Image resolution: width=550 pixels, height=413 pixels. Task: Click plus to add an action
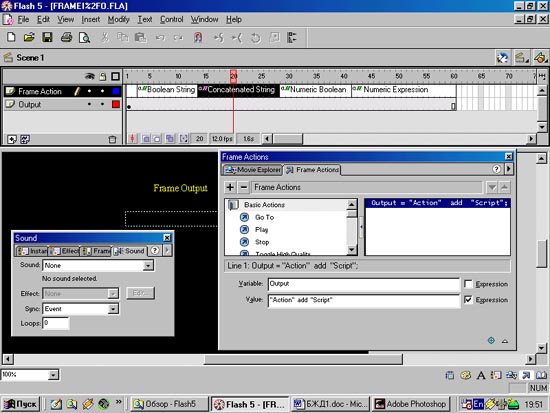click(x=230, y=187)
